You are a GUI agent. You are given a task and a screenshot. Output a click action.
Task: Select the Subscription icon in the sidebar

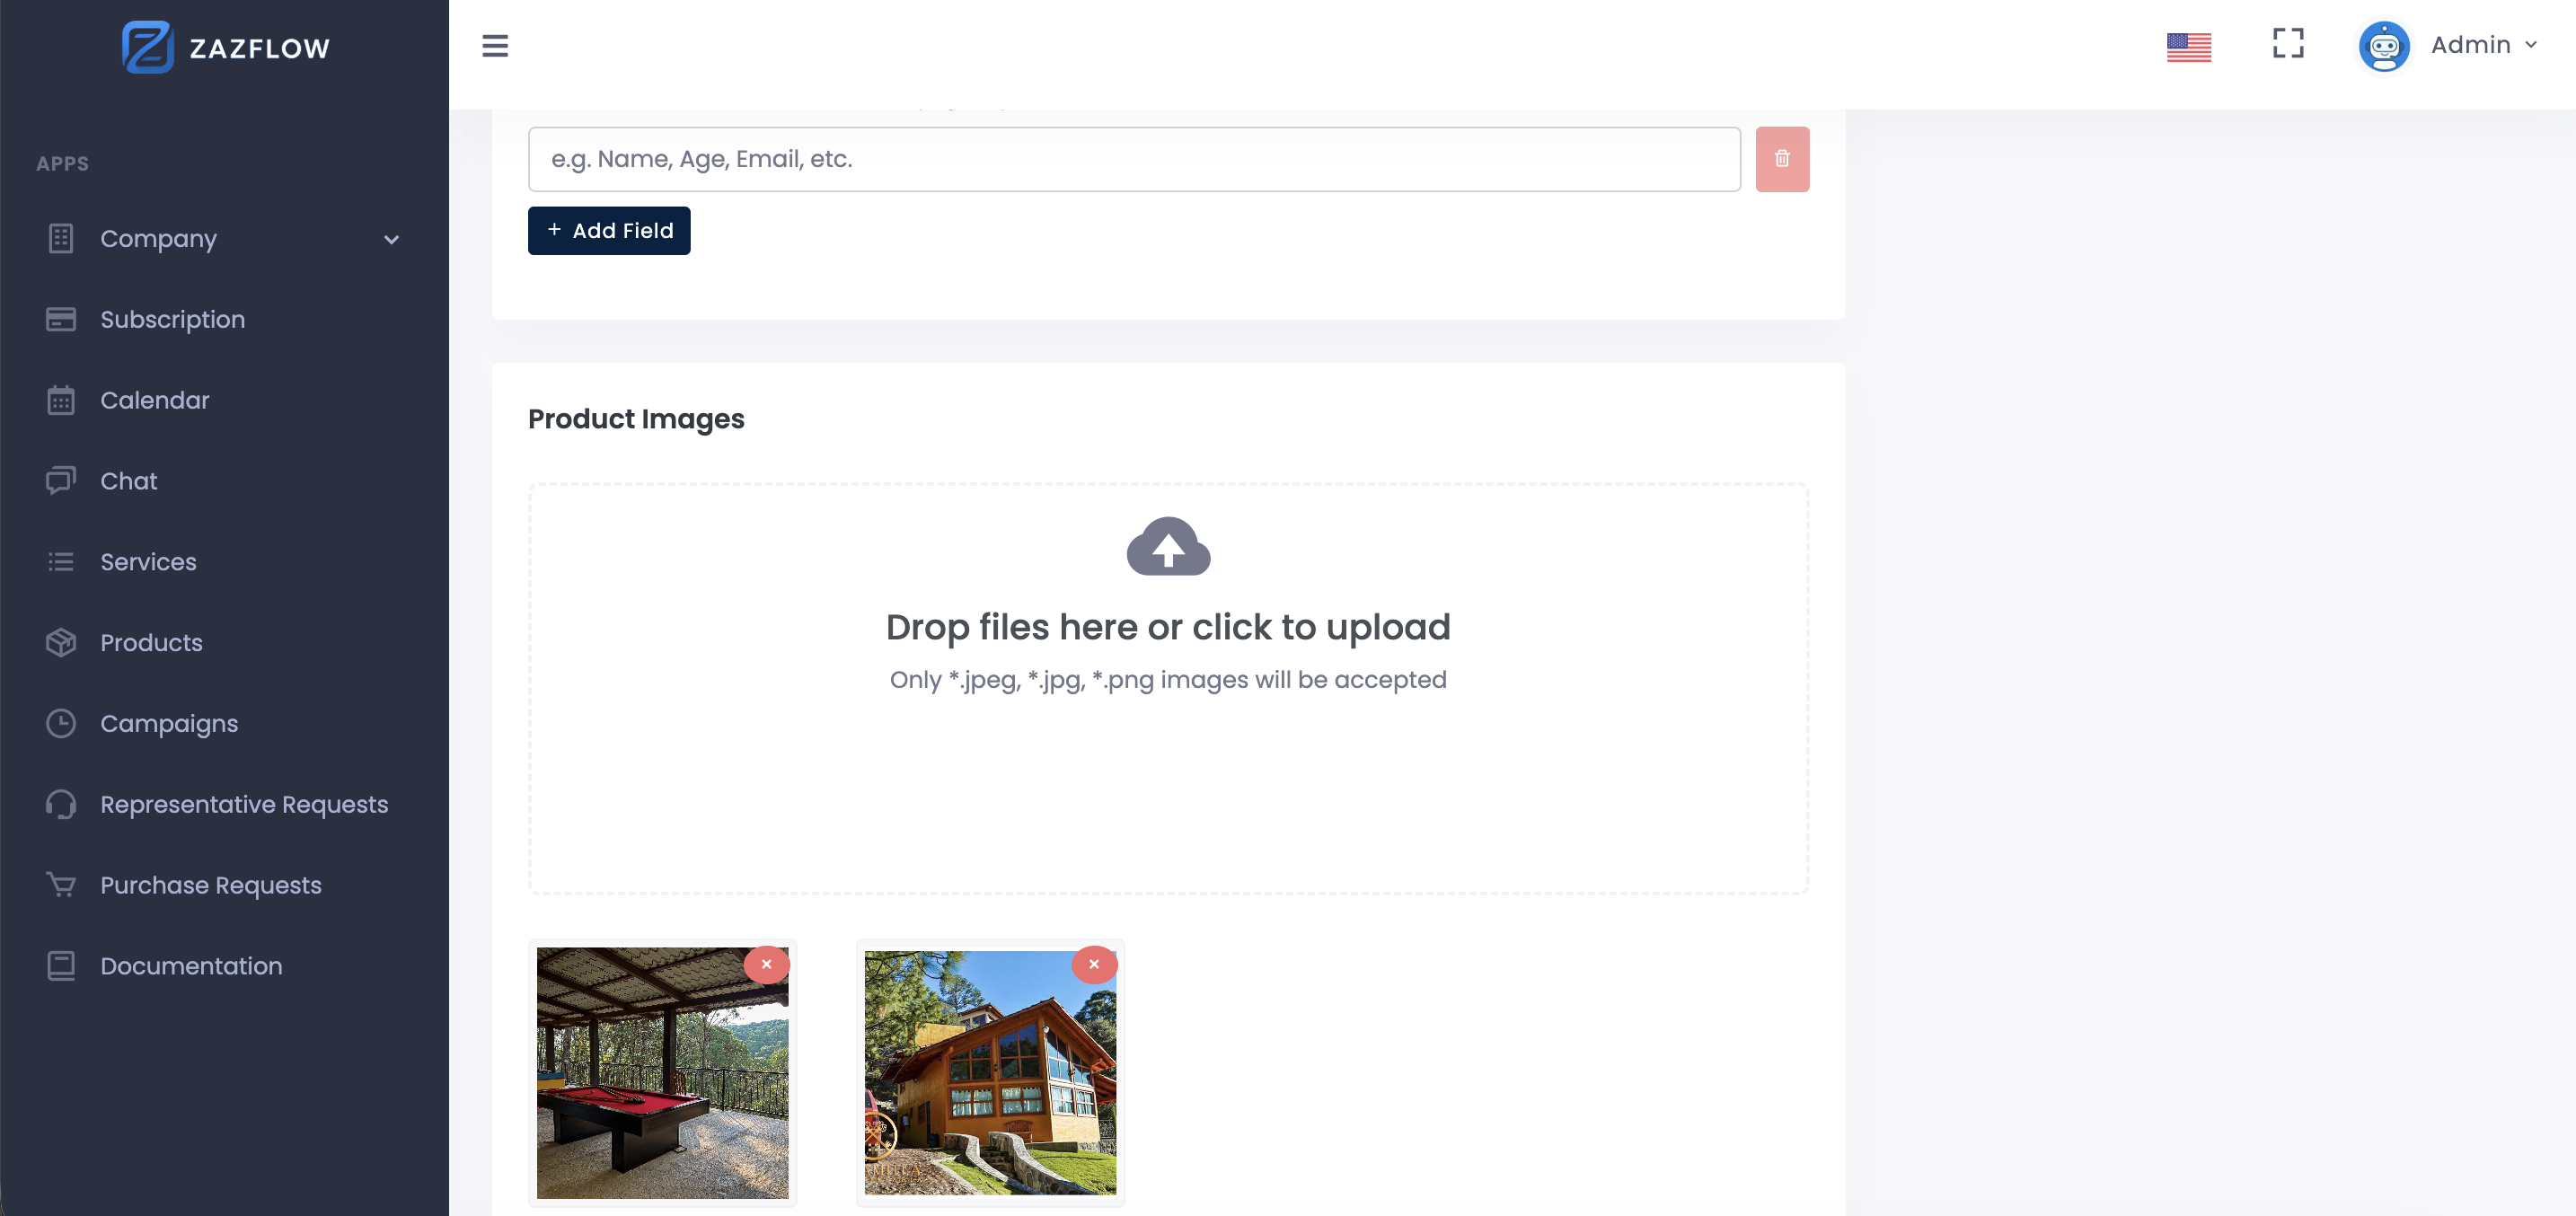(x=60, y=319)
